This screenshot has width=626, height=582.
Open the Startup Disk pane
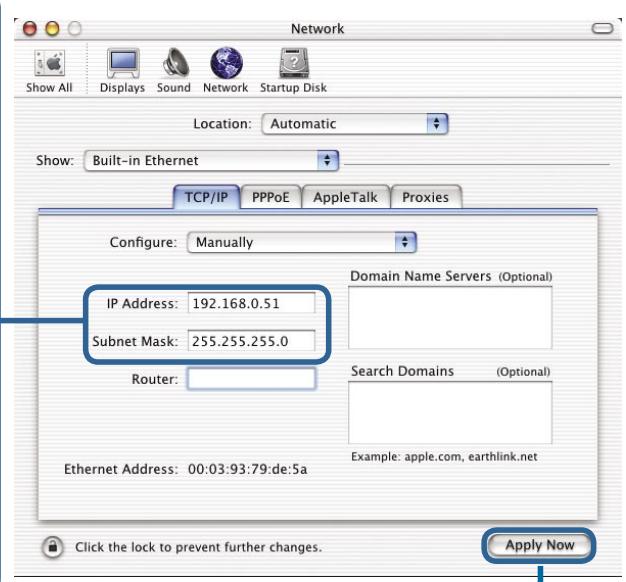click(293, 71)
